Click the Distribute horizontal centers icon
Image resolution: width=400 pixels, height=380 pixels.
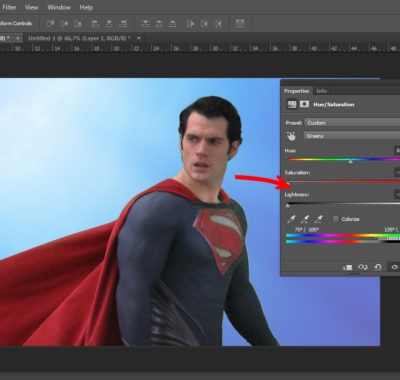click(x=204, y=24)
